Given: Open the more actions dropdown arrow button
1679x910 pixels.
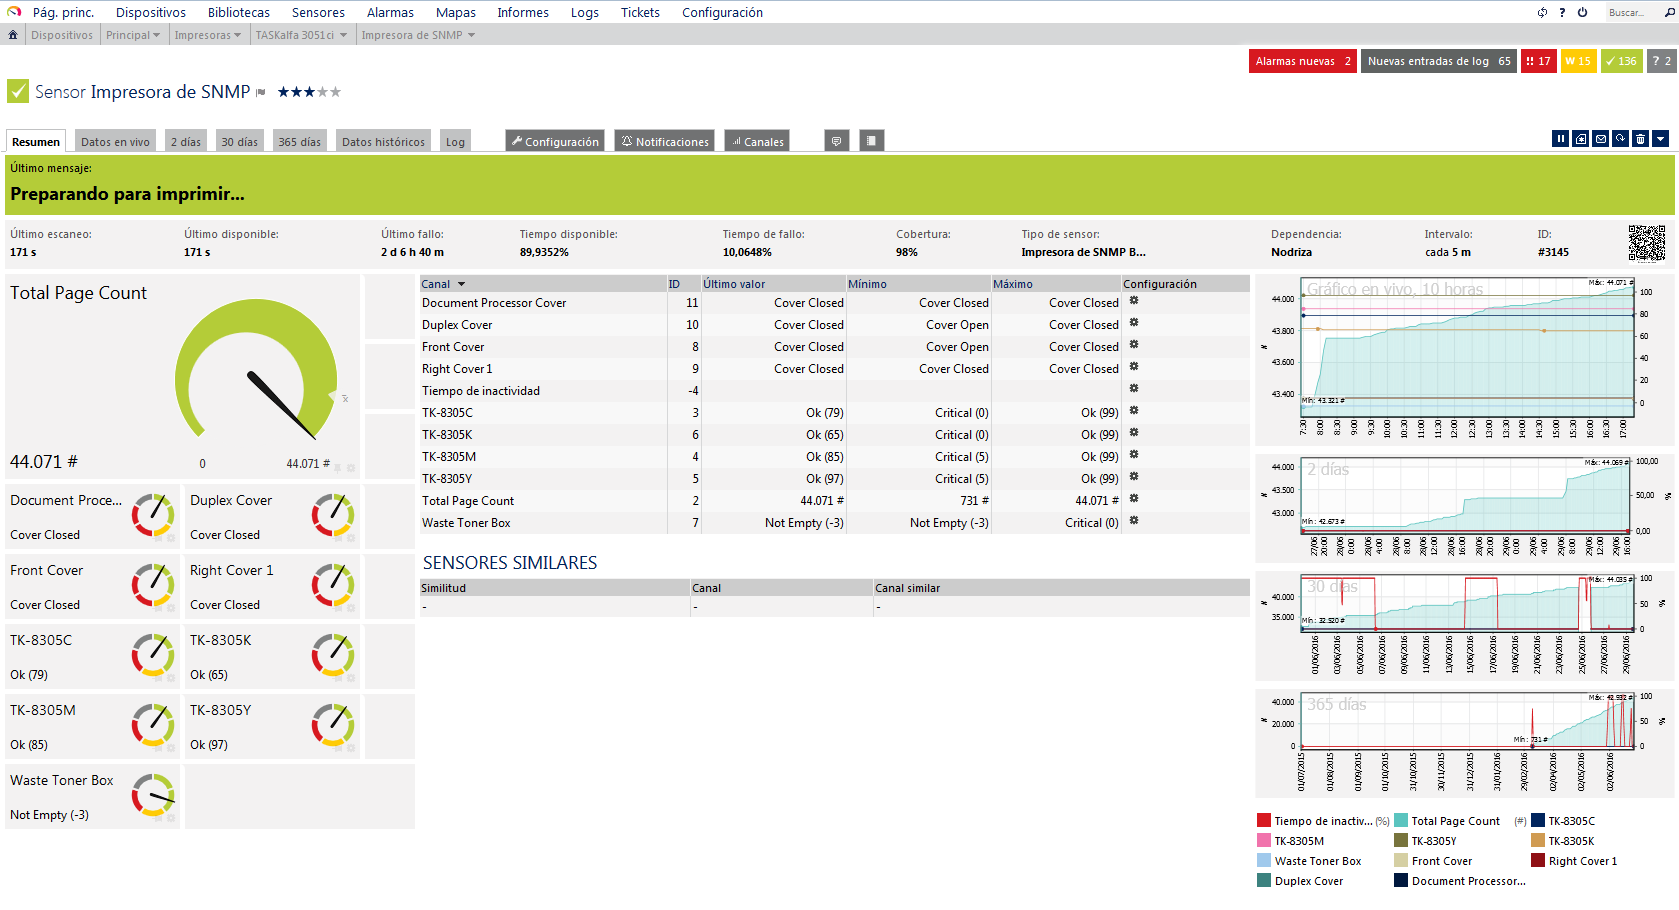Looking at the screenshot, I should (1660, 139).
